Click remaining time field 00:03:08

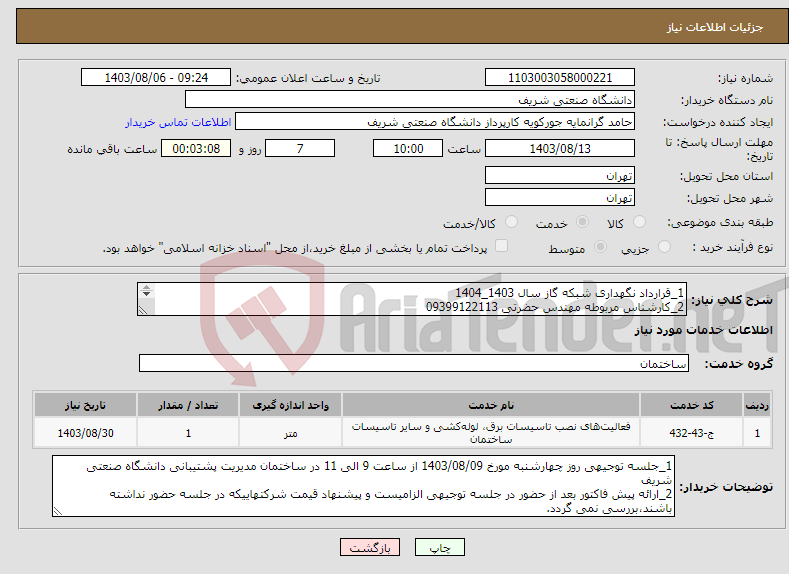click(196, 148)
